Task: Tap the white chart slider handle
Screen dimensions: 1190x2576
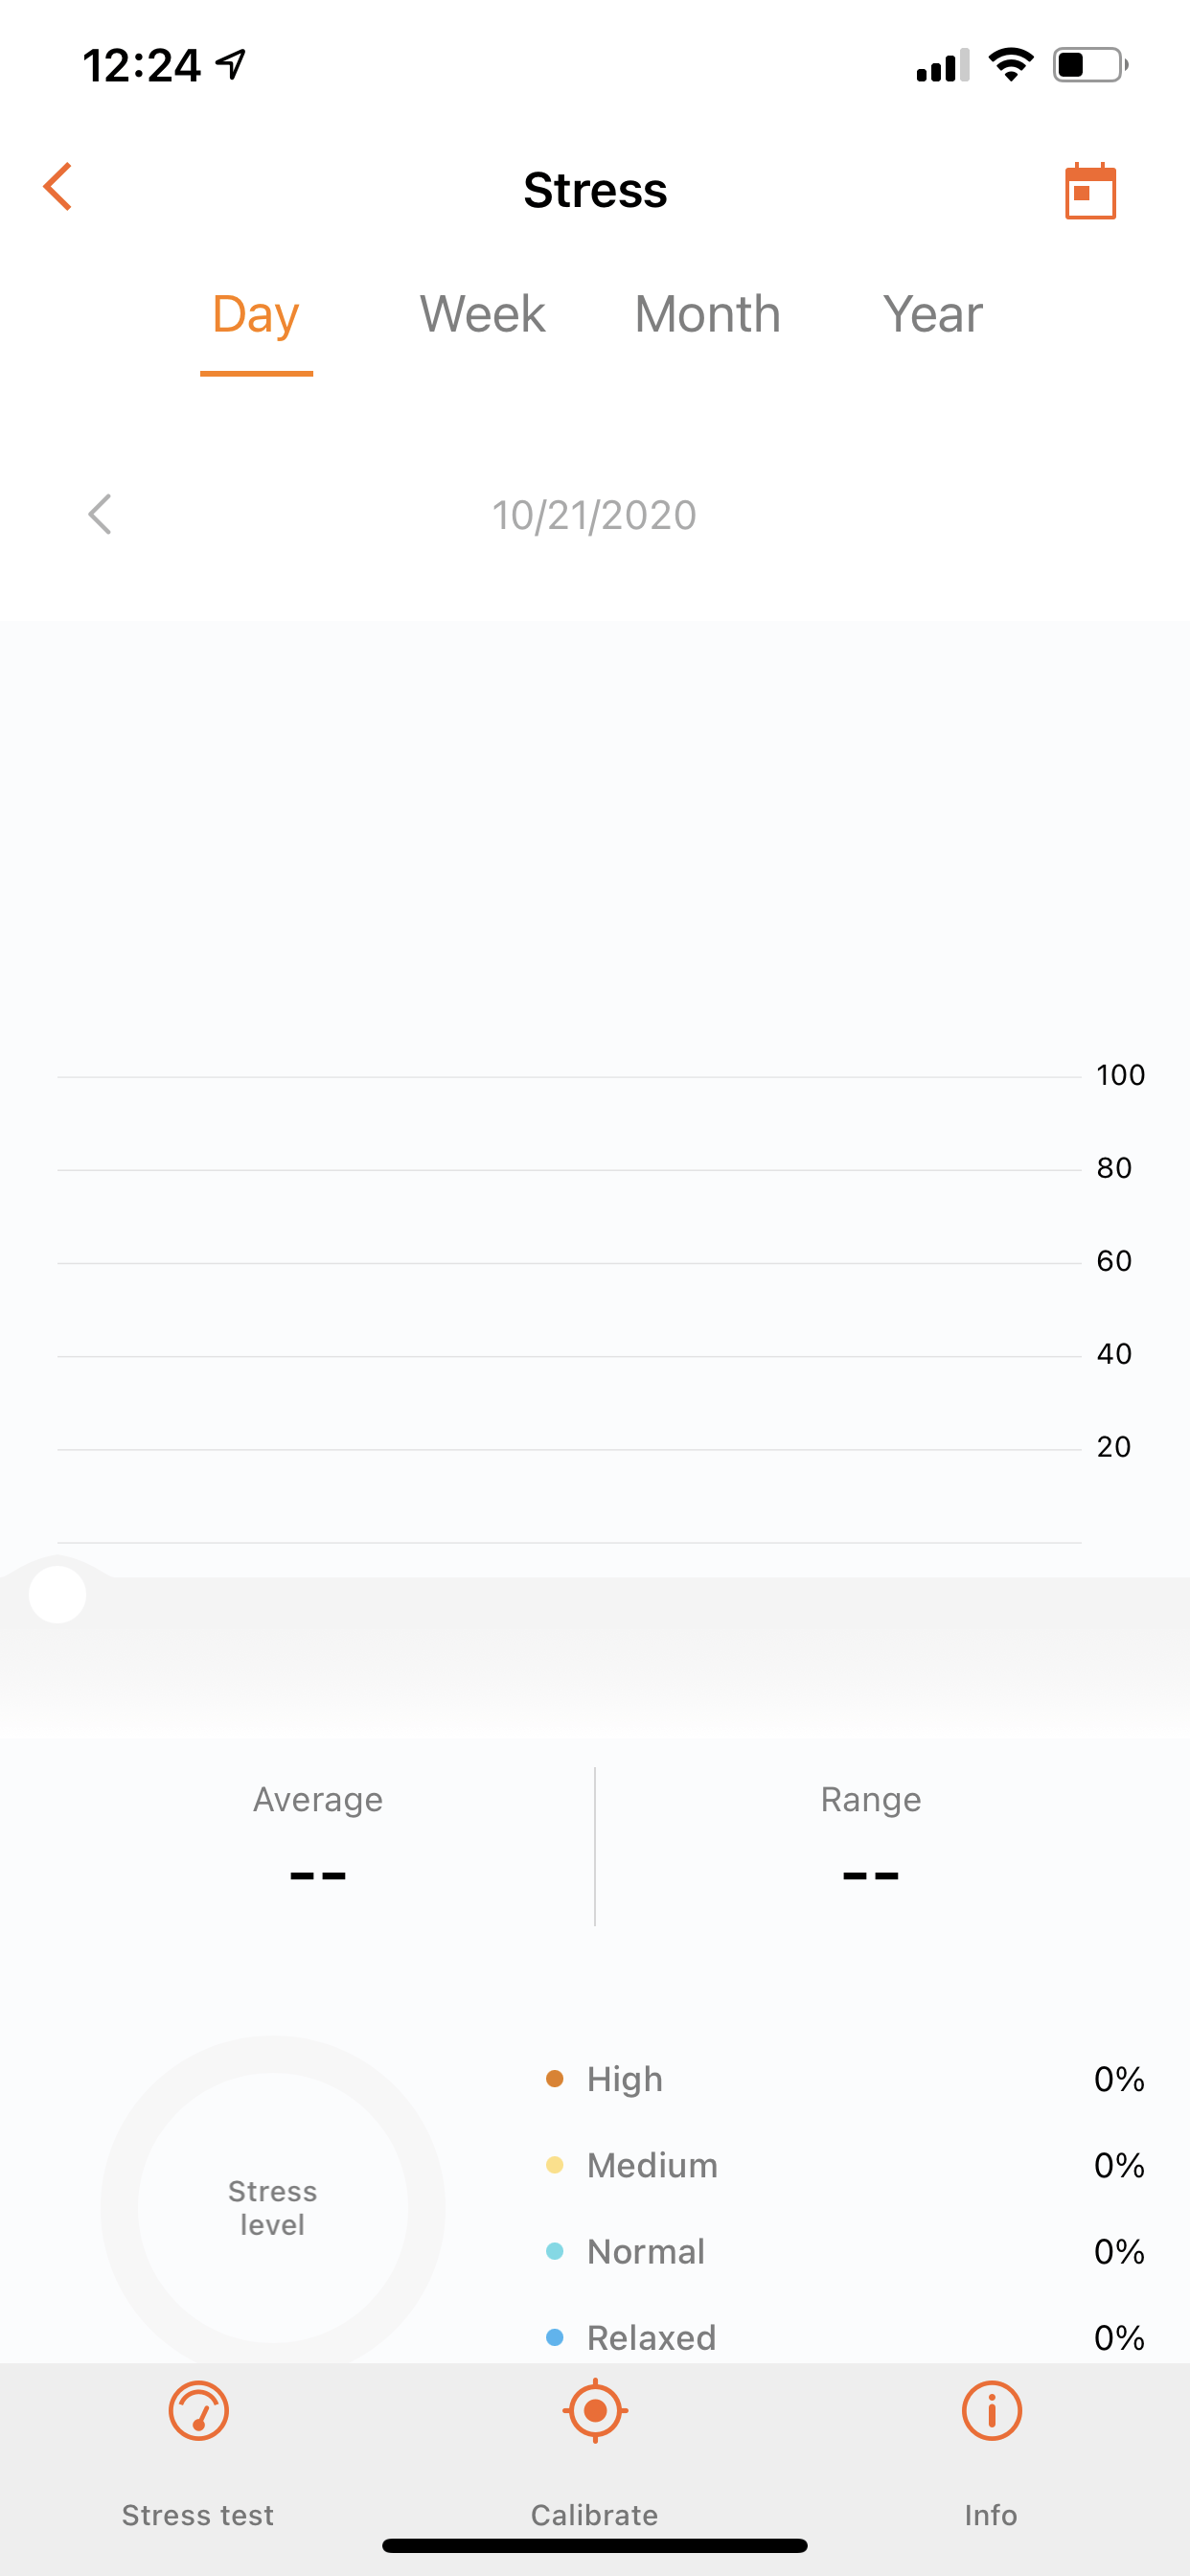Action: 58,1594
